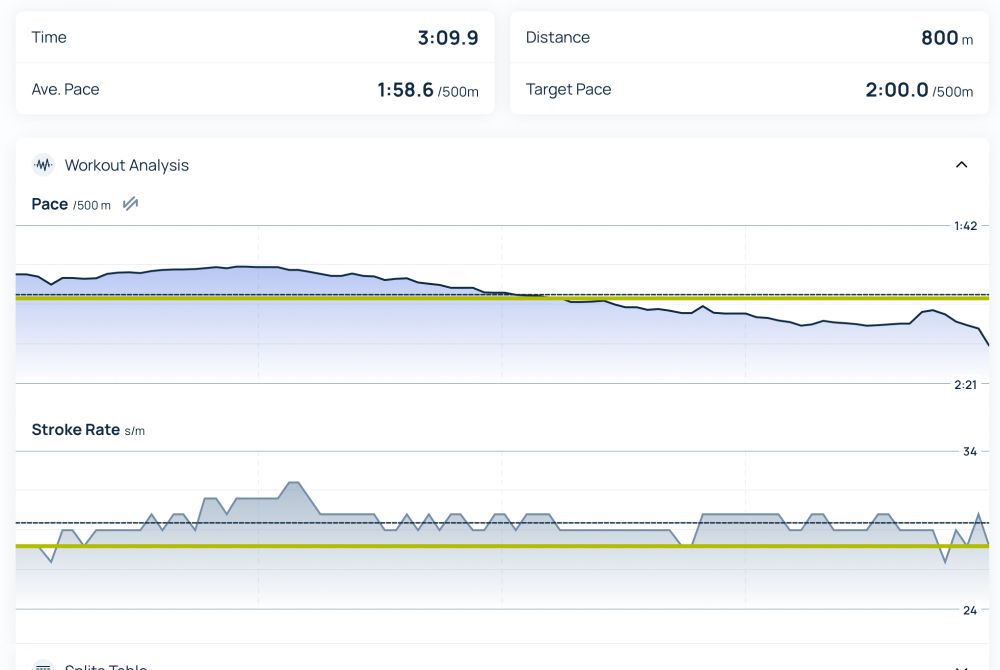This screenshot has width=1000, height=670.
Task: Click the Stroke Rate s/m label
Action: (88, 430)
